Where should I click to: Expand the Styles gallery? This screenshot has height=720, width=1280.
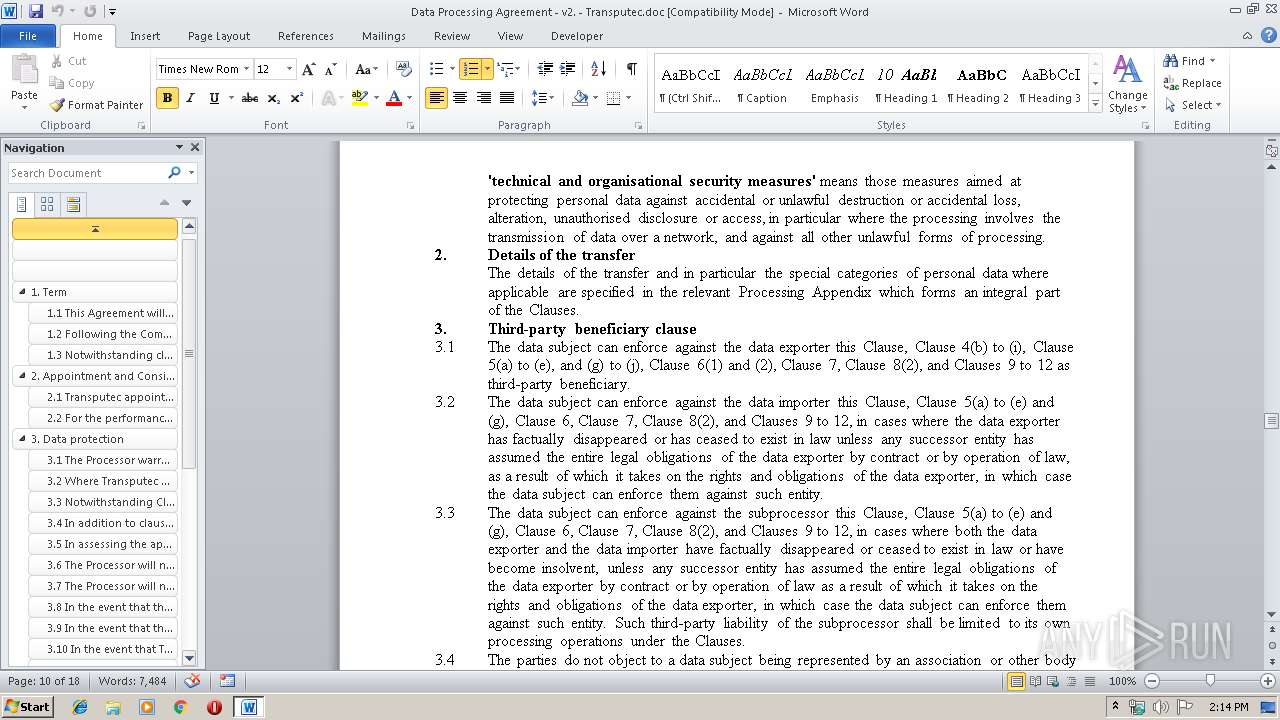coord(1095,103)
